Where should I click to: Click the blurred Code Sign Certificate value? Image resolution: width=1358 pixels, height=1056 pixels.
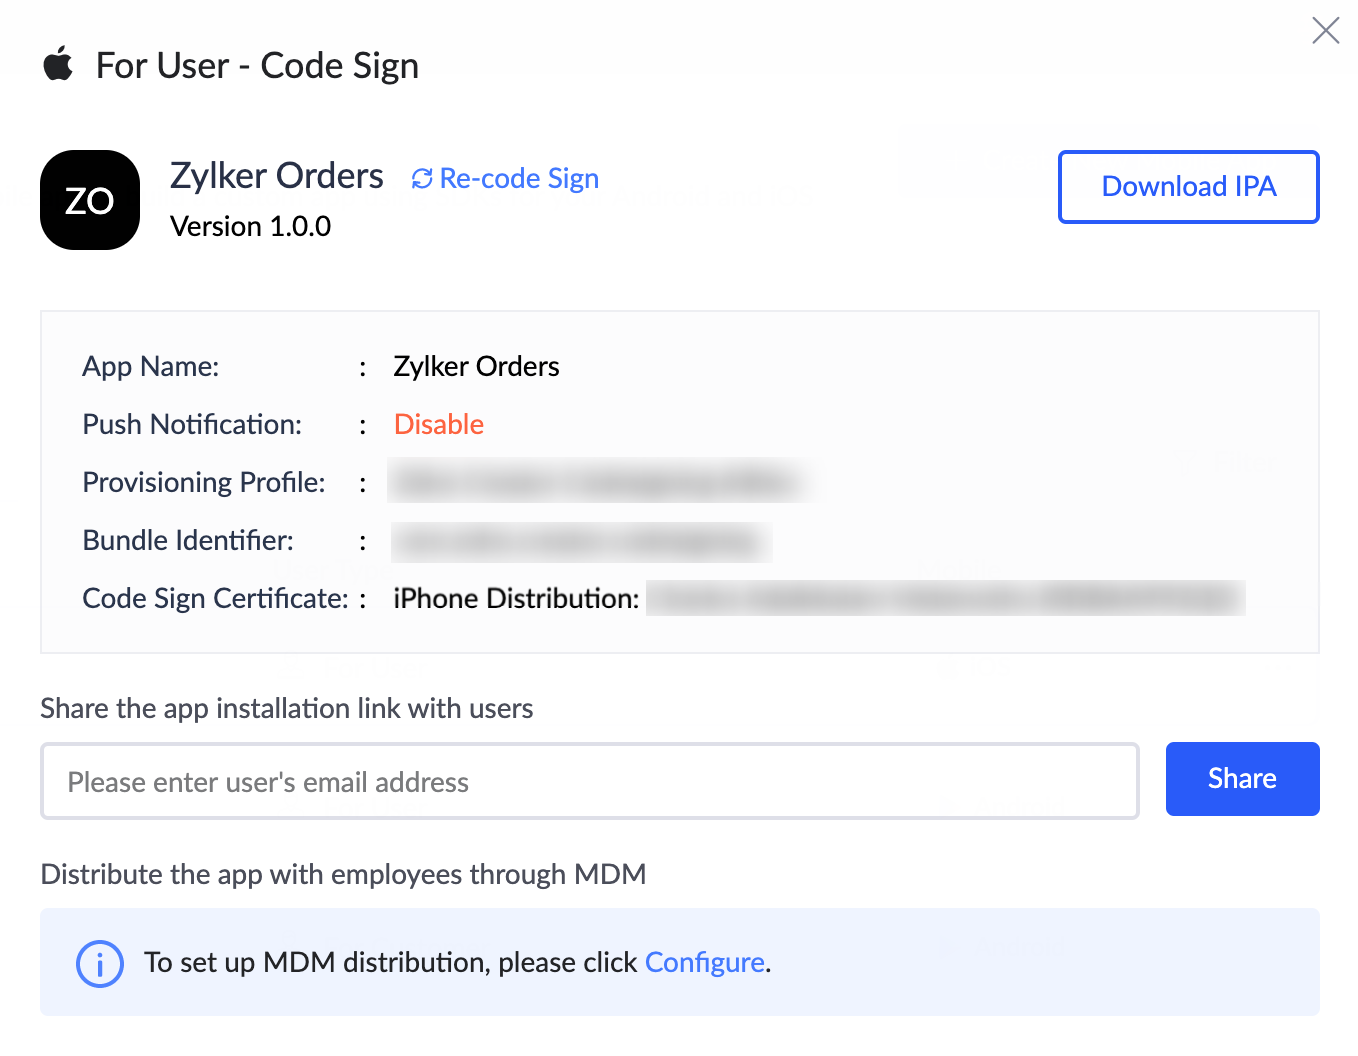coord(944,598)
